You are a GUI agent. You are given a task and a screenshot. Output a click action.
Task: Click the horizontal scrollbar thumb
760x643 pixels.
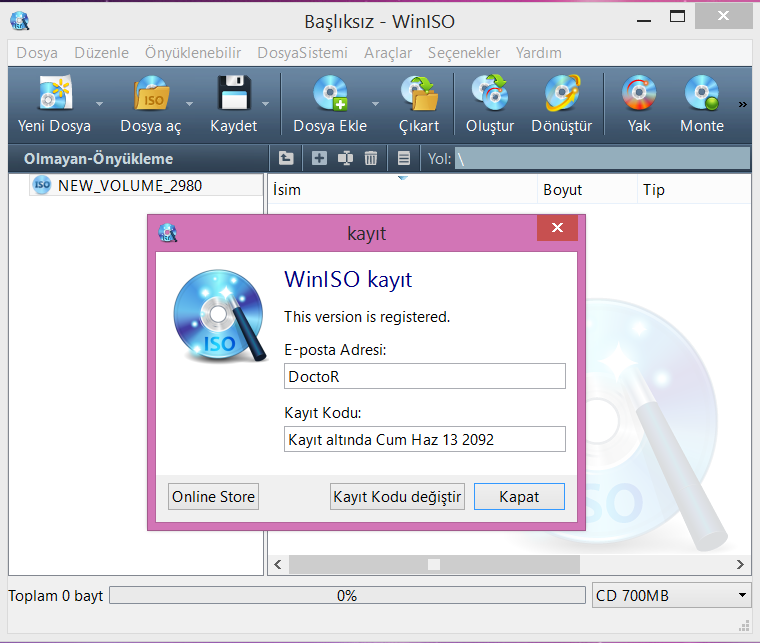tap(434, 565)
